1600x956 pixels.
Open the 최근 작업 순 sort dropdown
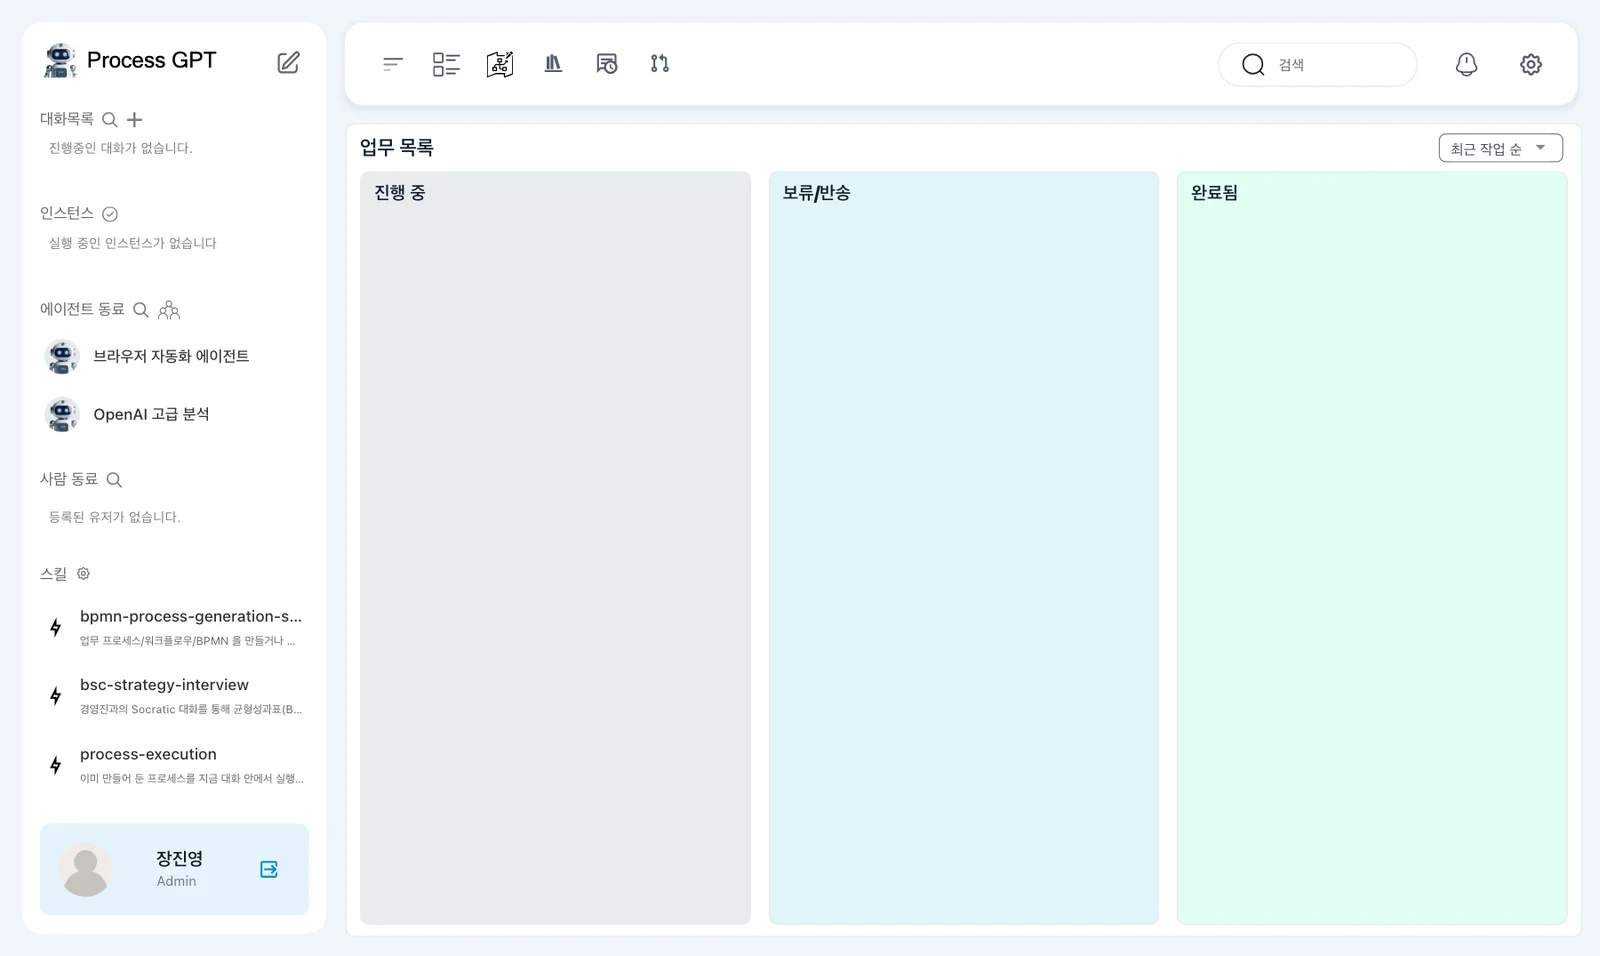[1500, 148]
